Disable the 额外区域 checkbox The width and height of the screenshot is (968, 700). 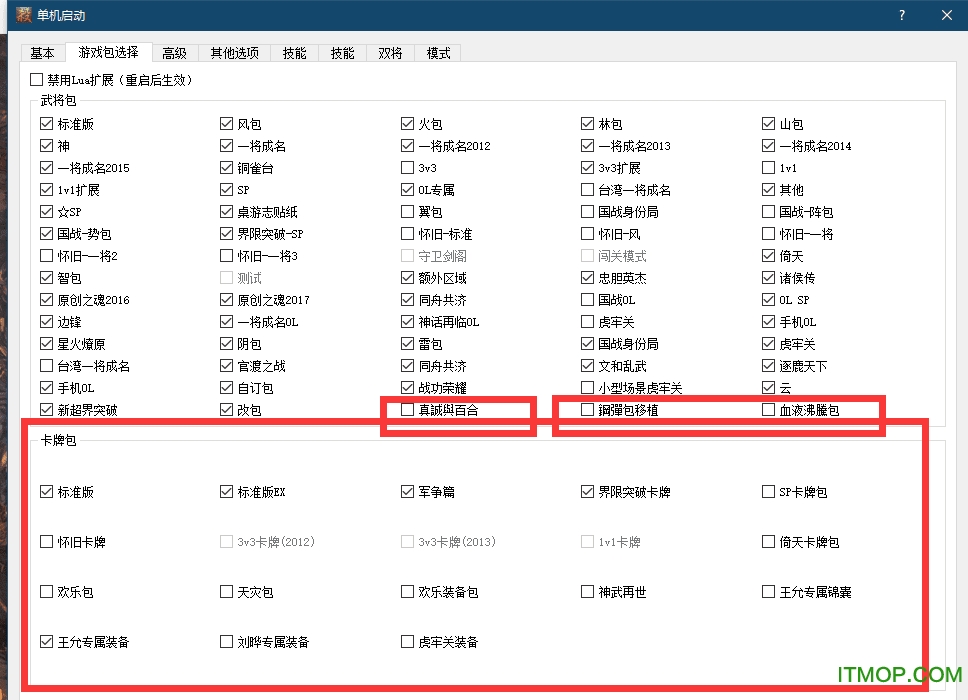407,278
